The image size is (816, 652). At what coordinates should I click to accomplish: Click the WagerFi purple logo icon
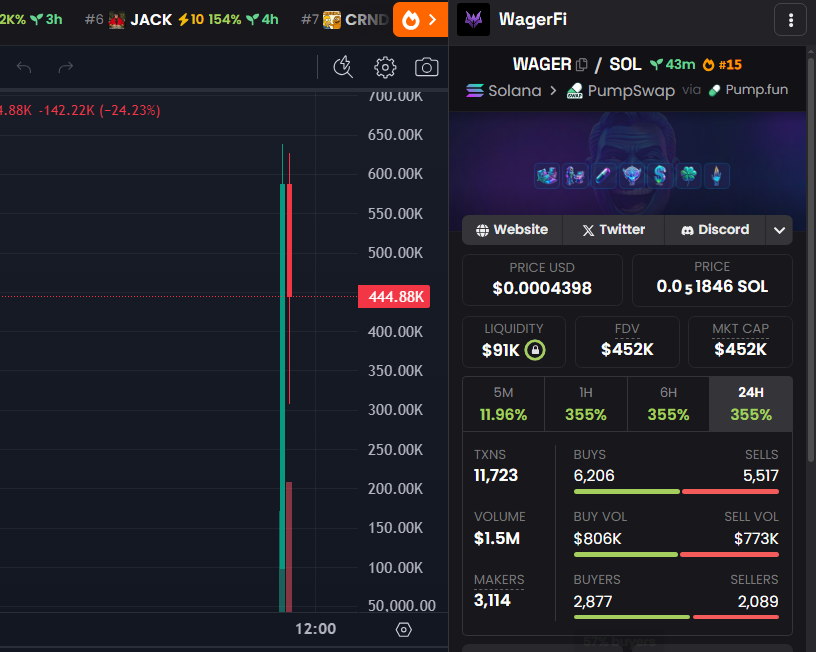[x=474, y=20]
